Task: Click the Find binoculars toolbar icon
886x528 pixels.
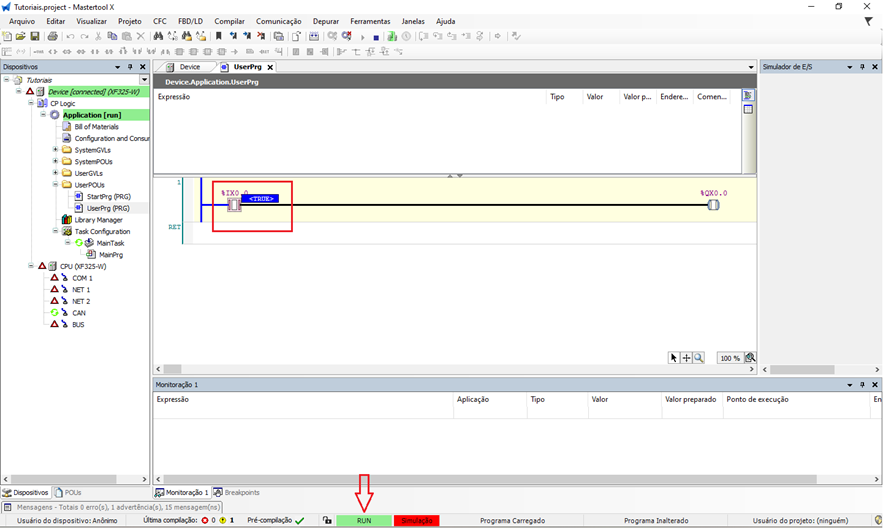Action: coord(158,36)
